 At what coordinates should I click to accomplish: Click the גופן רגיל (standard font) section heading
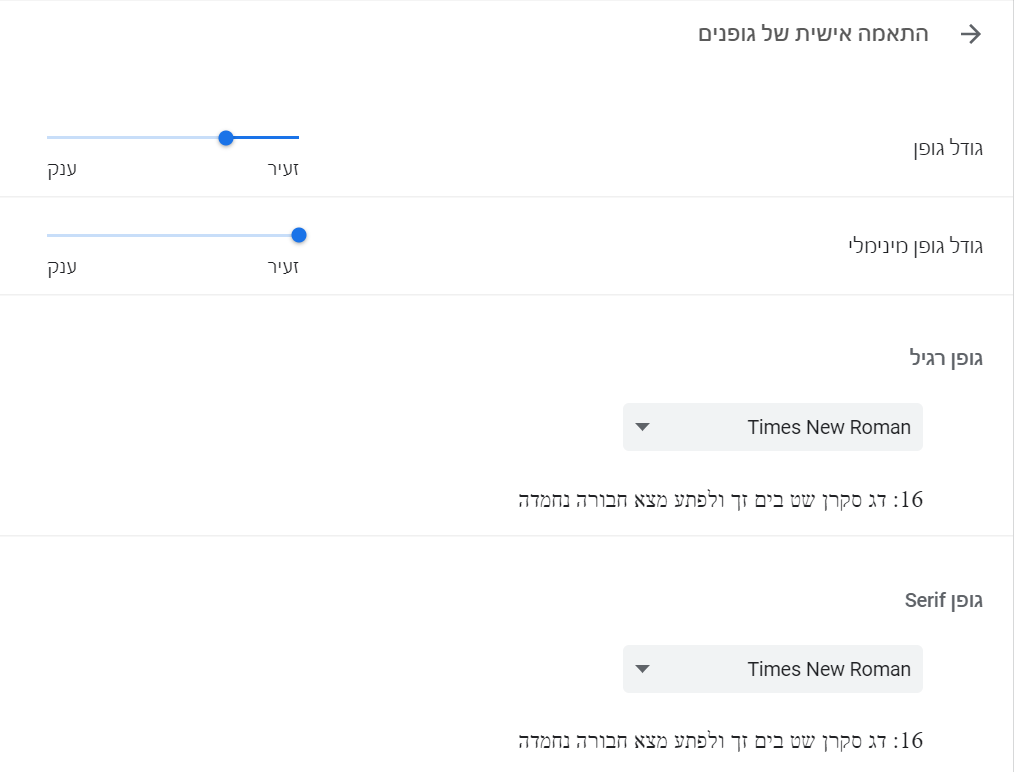pyautogui.click(x=946, y=358)
